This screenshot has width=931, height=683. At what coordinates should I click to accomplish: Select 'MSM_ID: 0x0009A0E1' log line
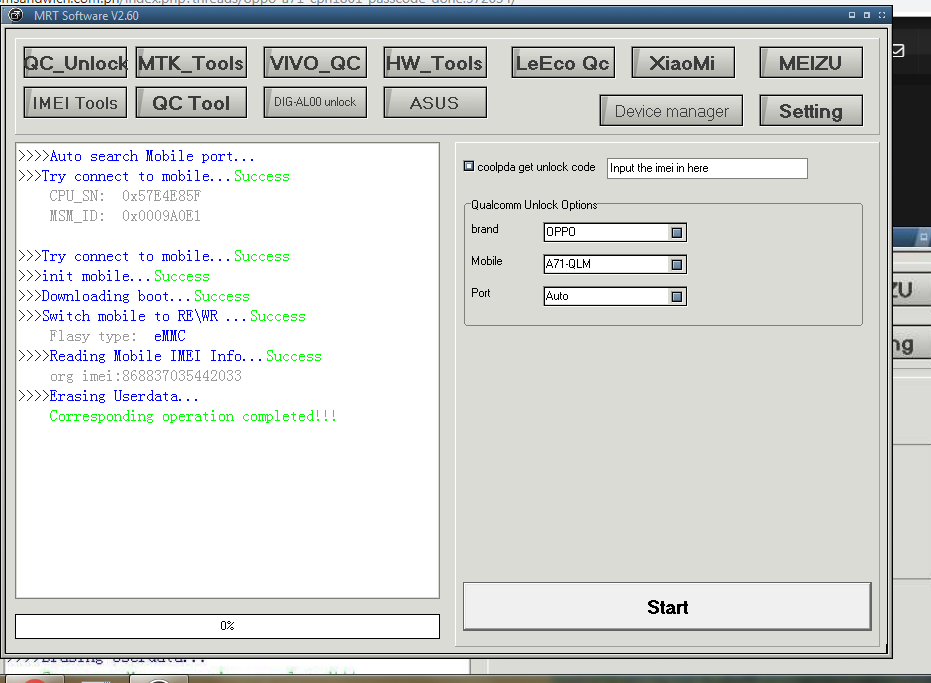tap(125, 216)
